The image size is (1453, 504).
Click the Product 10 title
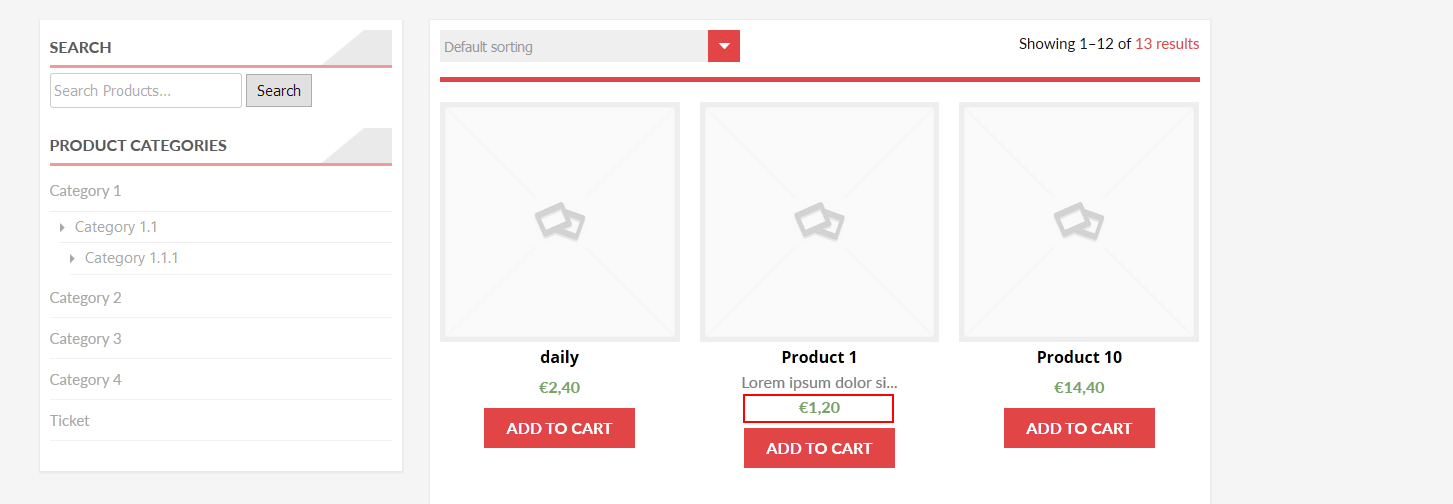1079,357
